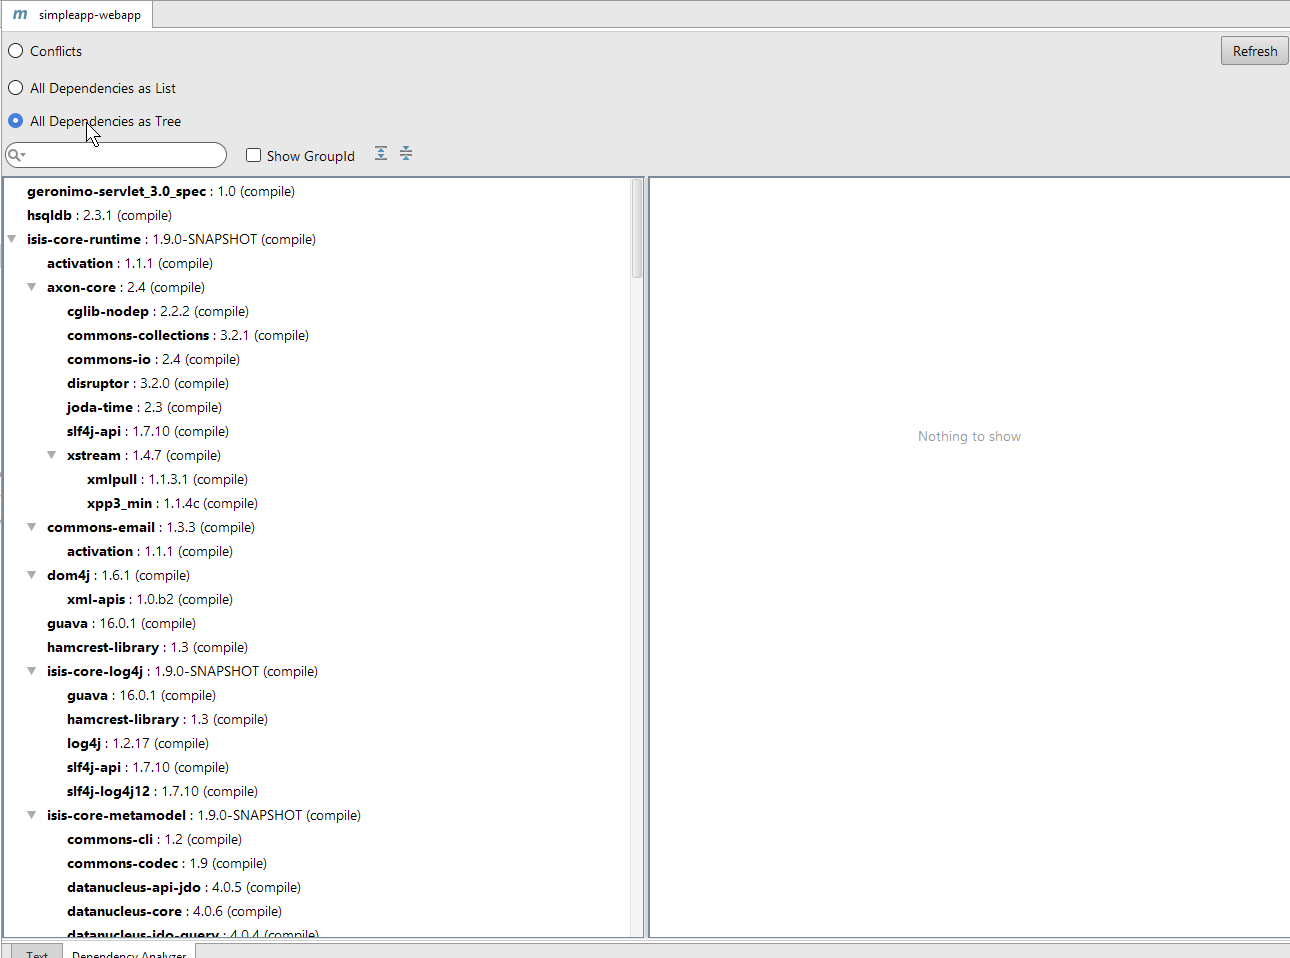Image resolution: width=1290 pixels, height=958 pixels.
Task: Select the commons-collections 3.2.1 entry
Action: point(138,335)
